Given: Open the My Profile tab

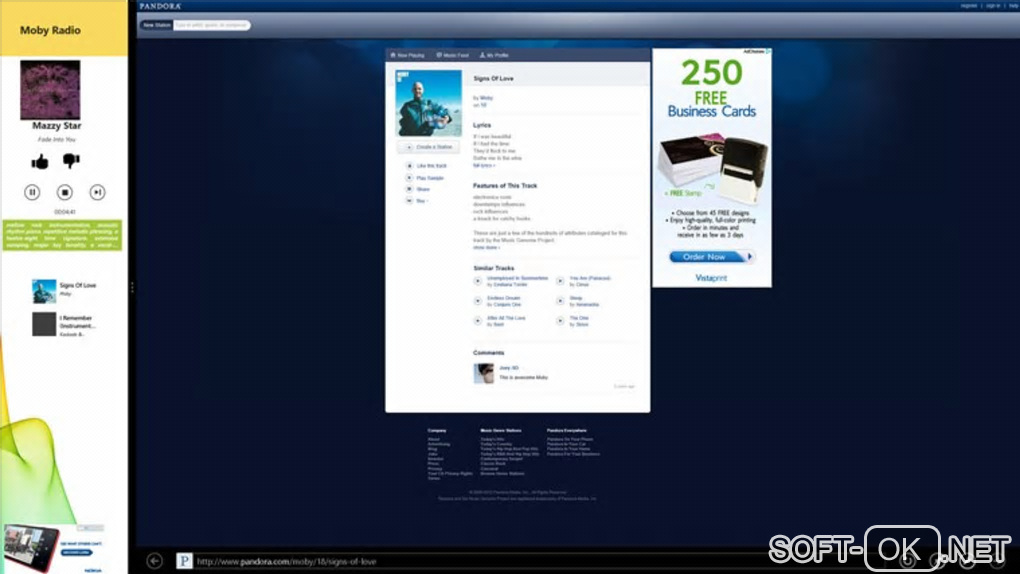Looking at the screenshot, I should pyautogui.click(x=494, y=55).
